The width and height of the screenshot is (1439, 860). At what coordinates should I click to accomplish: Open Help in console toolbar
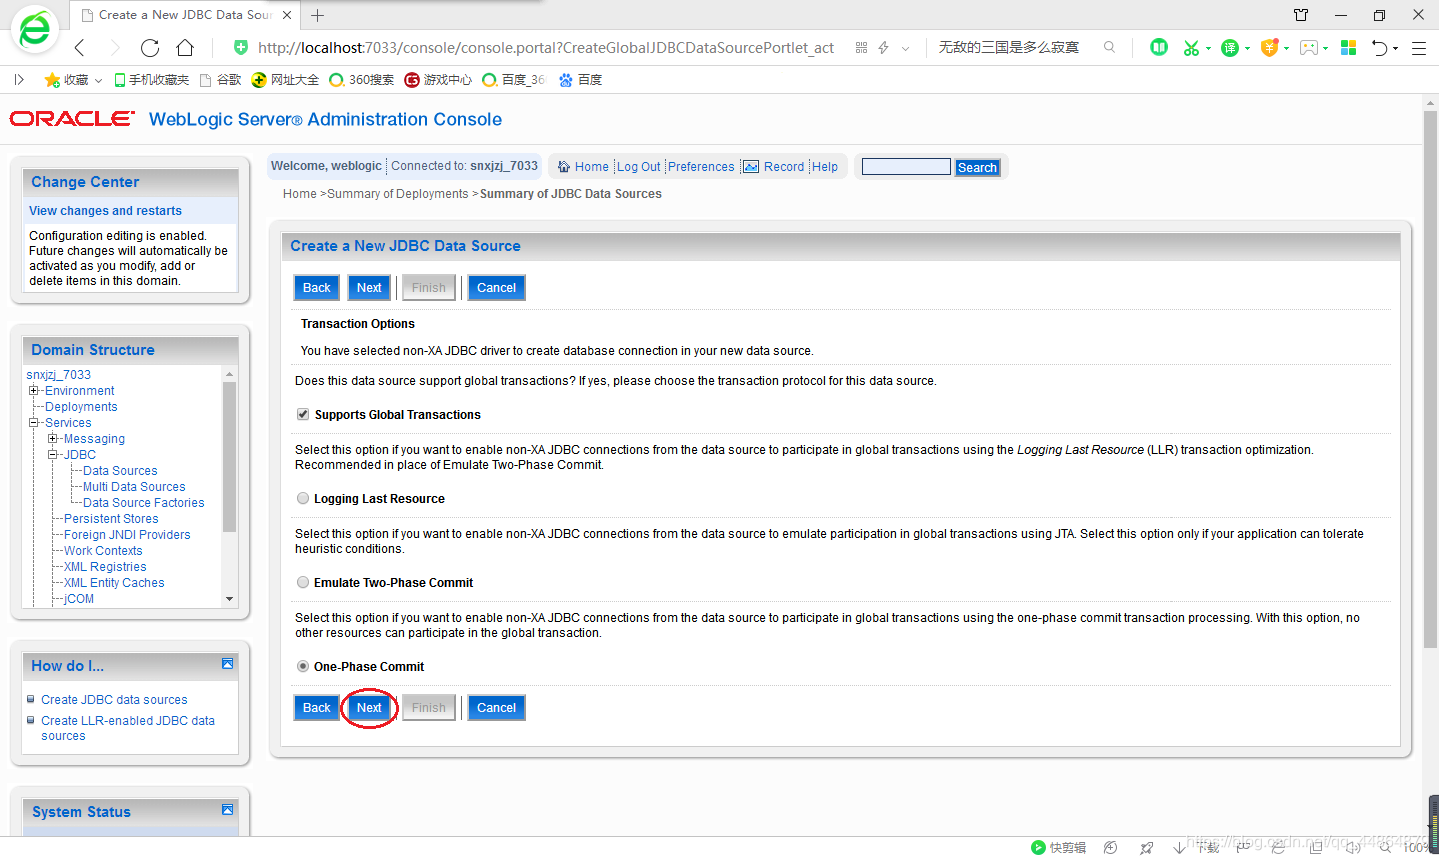(825, 167)
